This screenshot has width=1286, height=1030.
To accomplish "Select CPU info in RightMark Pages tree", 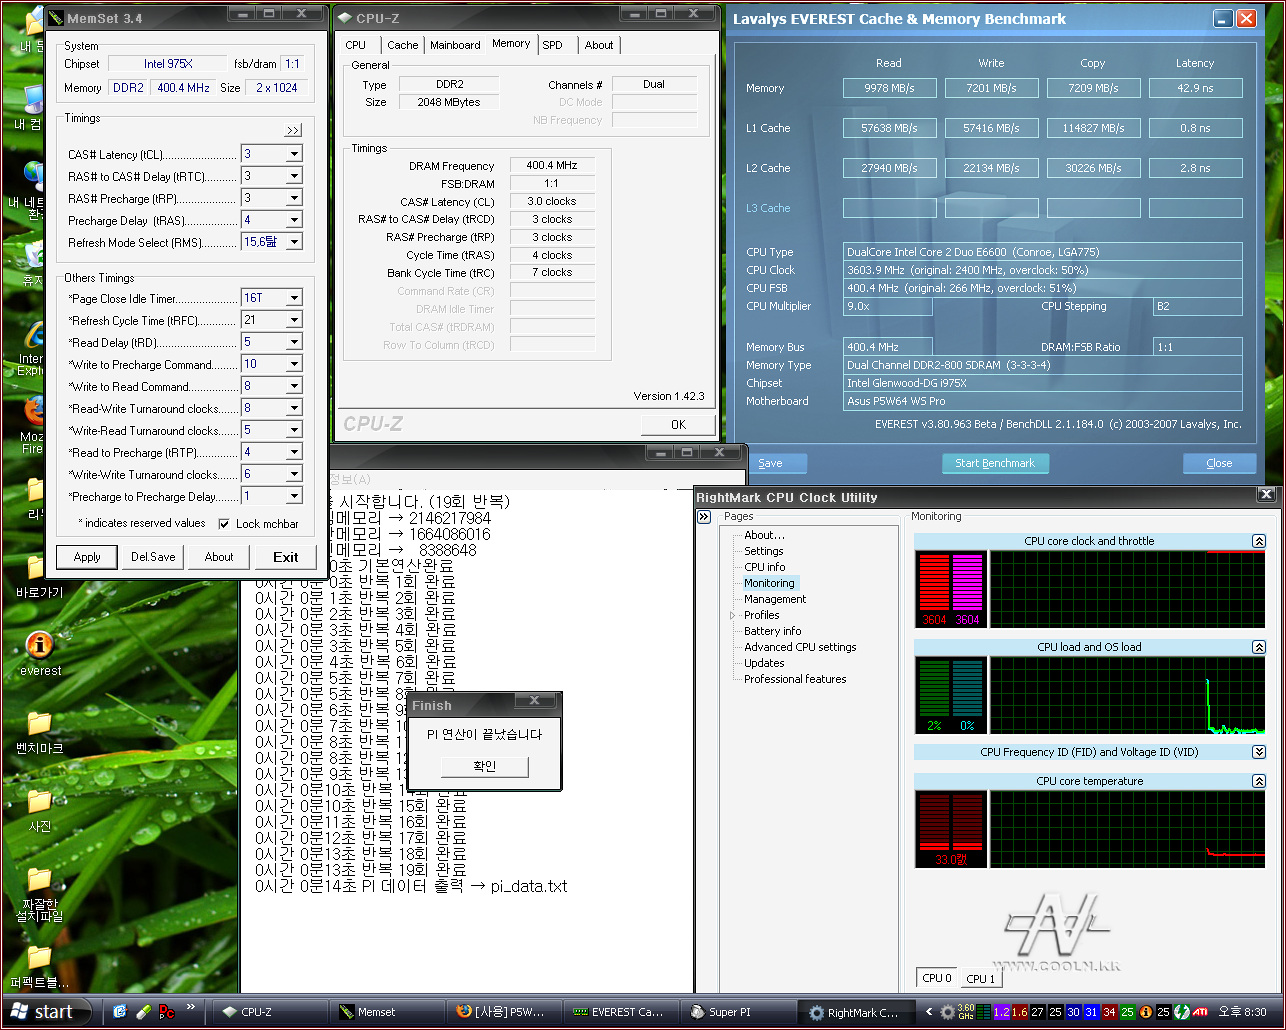I will click(765, 567).
